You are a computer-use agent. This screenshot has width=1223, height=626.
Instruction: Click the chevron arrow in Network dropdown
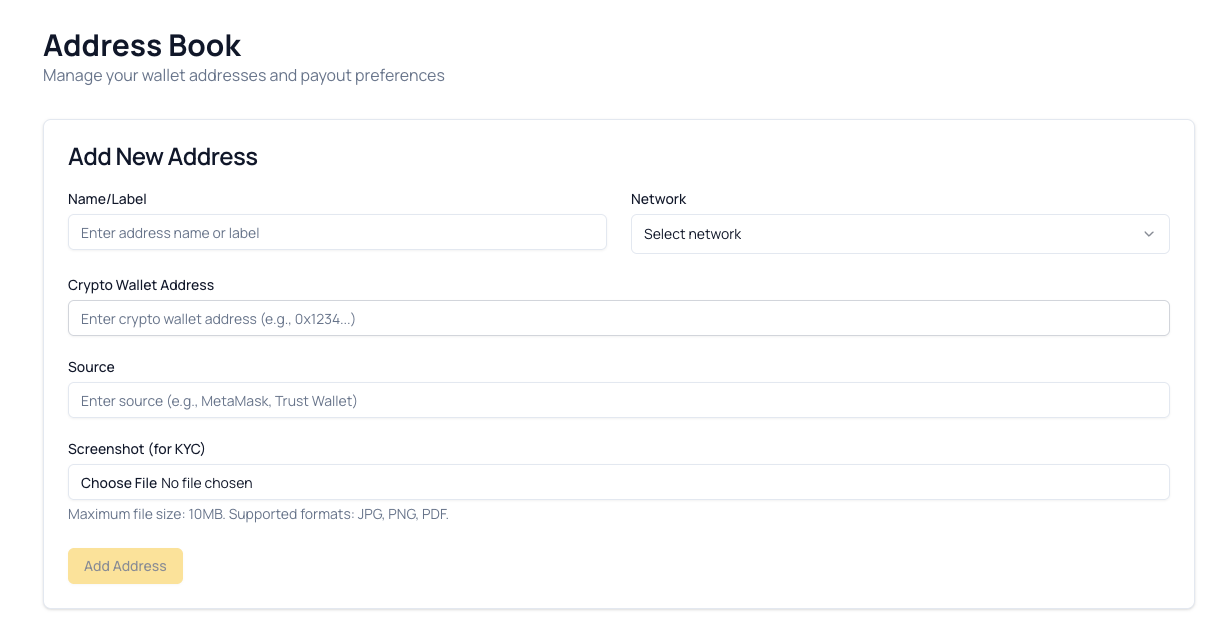pyautogui.click(x=1149, y=234)
